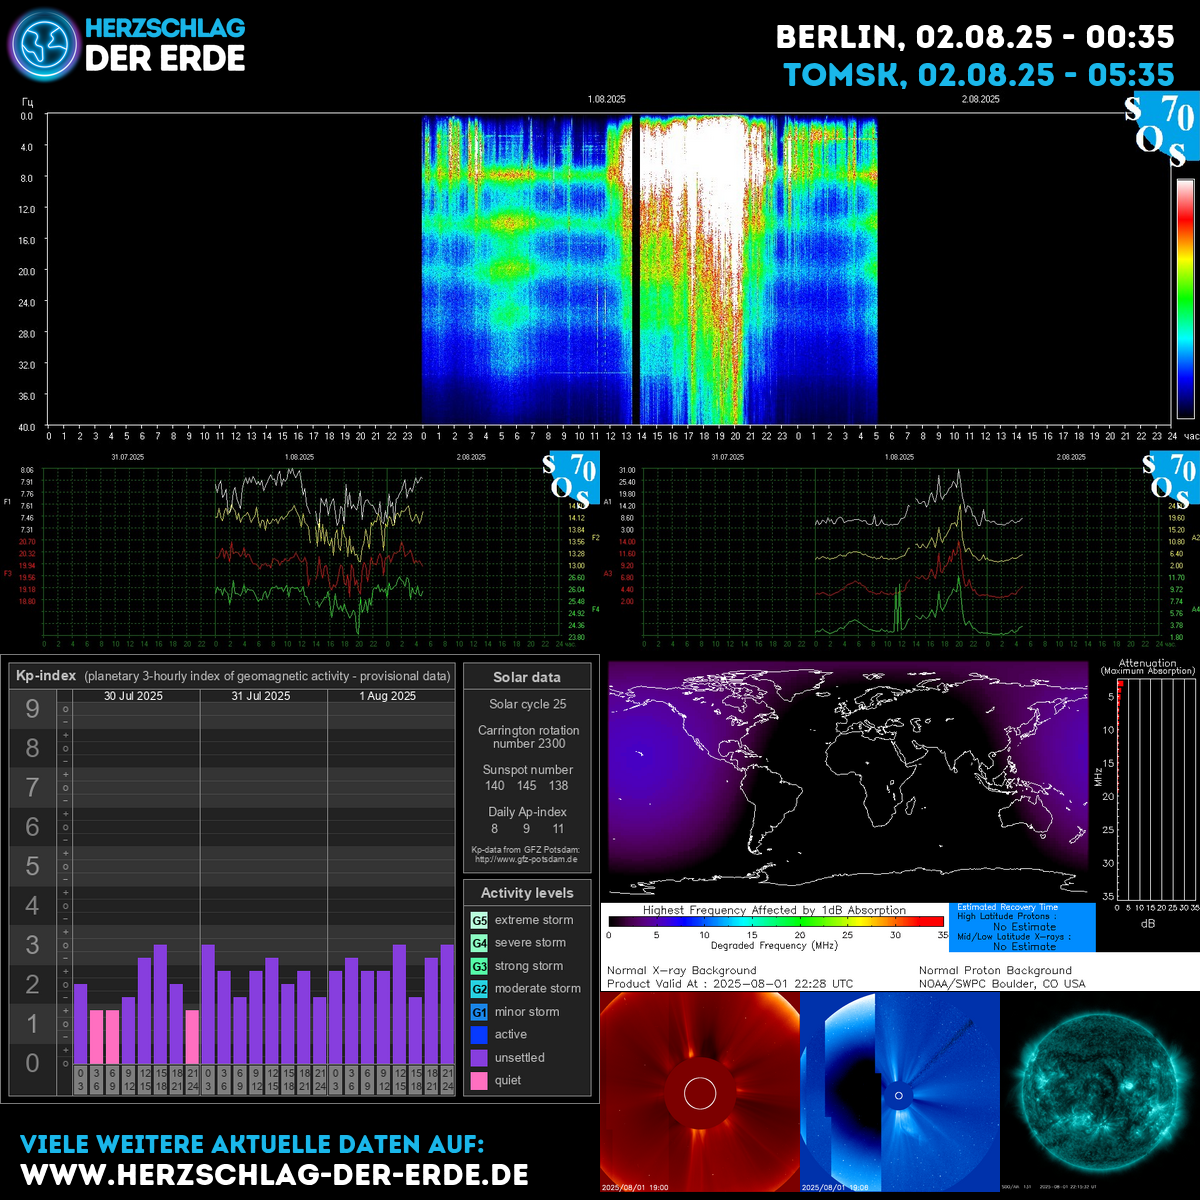Click the Kp-index panel title

tap(232, 676)
